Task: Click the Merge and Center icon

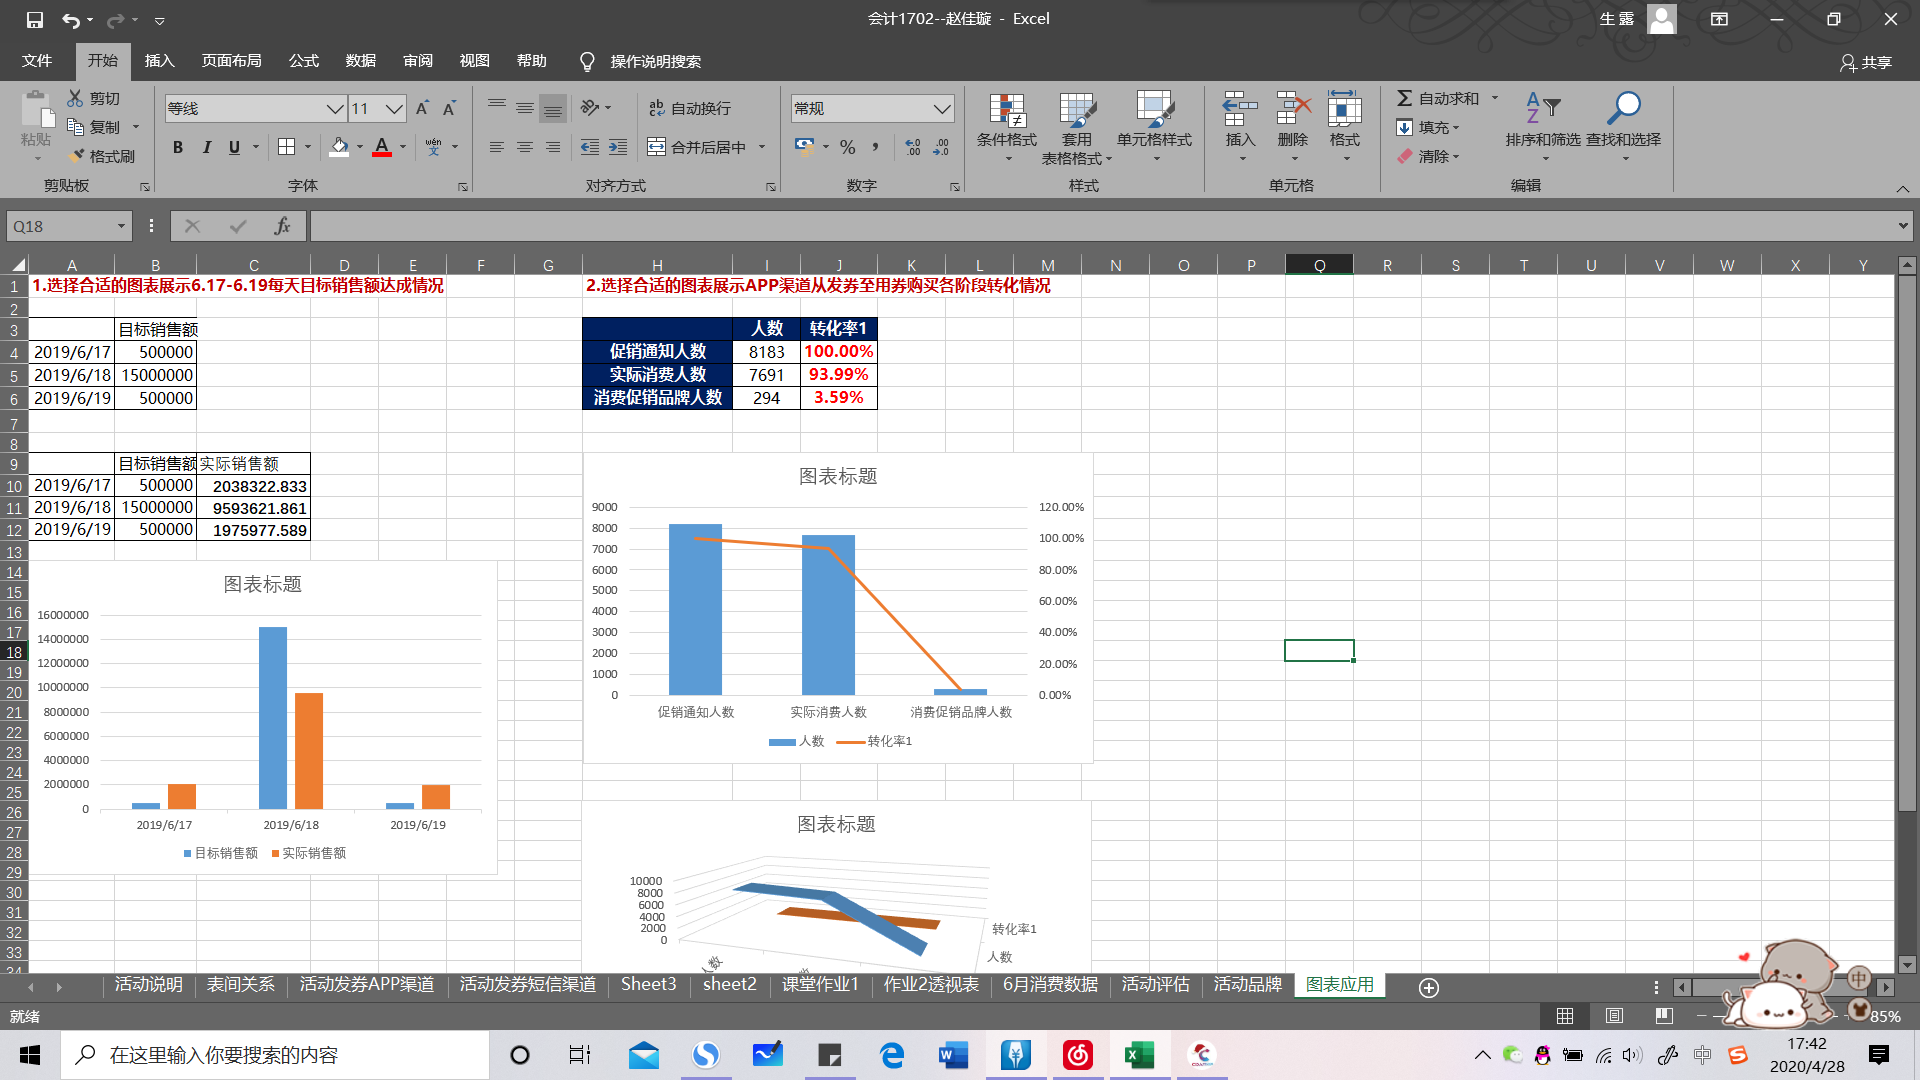Action: click(x=657, y=147)
